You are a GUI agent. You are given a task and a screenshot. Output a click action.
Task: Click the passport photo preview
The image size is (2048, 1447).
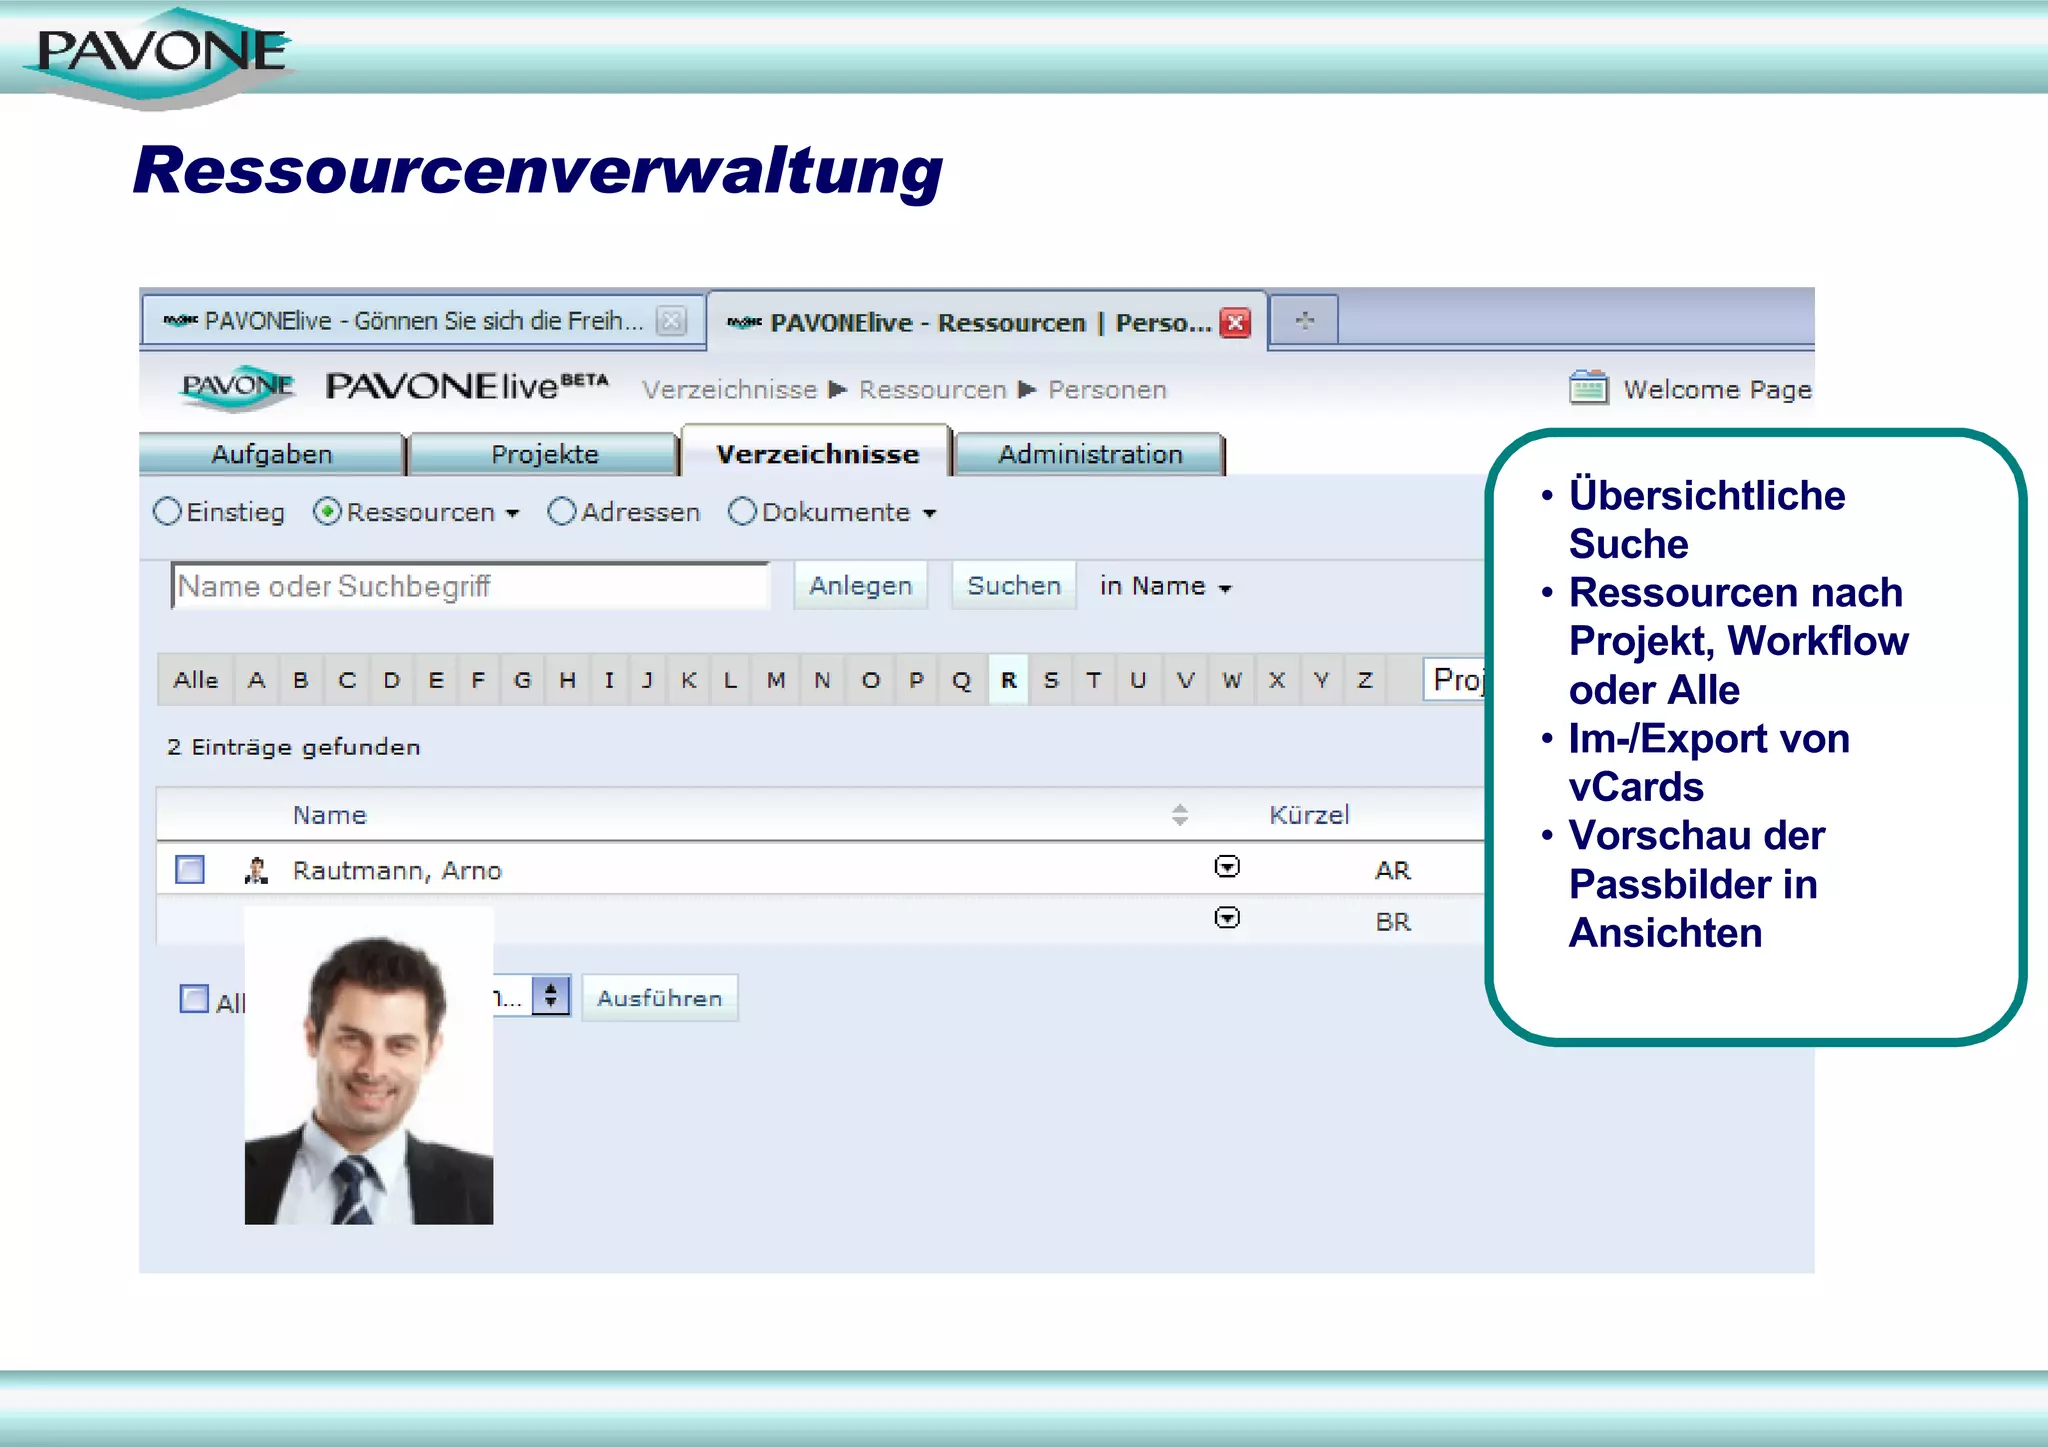(369, 1066)
